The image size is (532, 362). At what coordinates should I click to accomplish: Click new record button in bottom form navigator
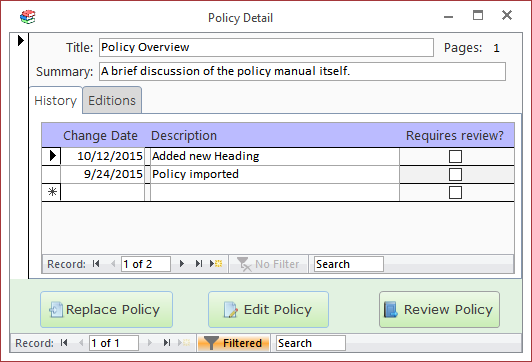tap(184, 343)
